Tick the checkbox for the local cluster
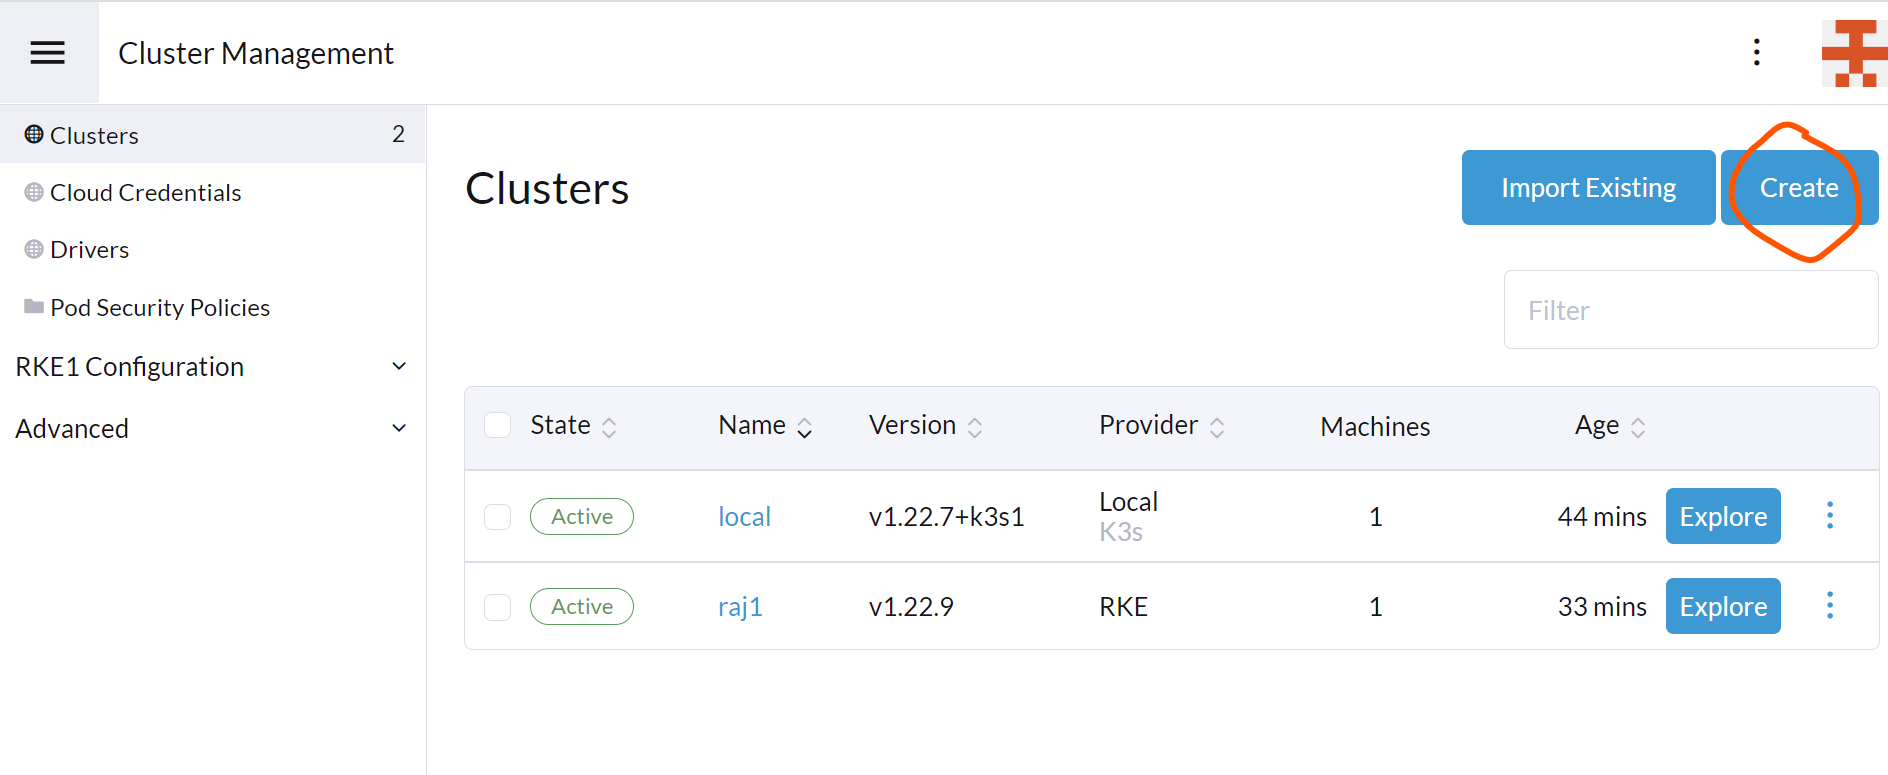1888x775 pixels. (497, 517)
